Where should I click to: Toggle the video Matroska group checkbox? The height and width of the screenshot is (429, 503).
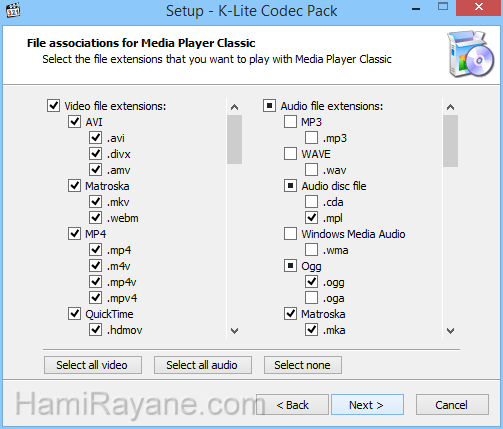tap(74, 185)
